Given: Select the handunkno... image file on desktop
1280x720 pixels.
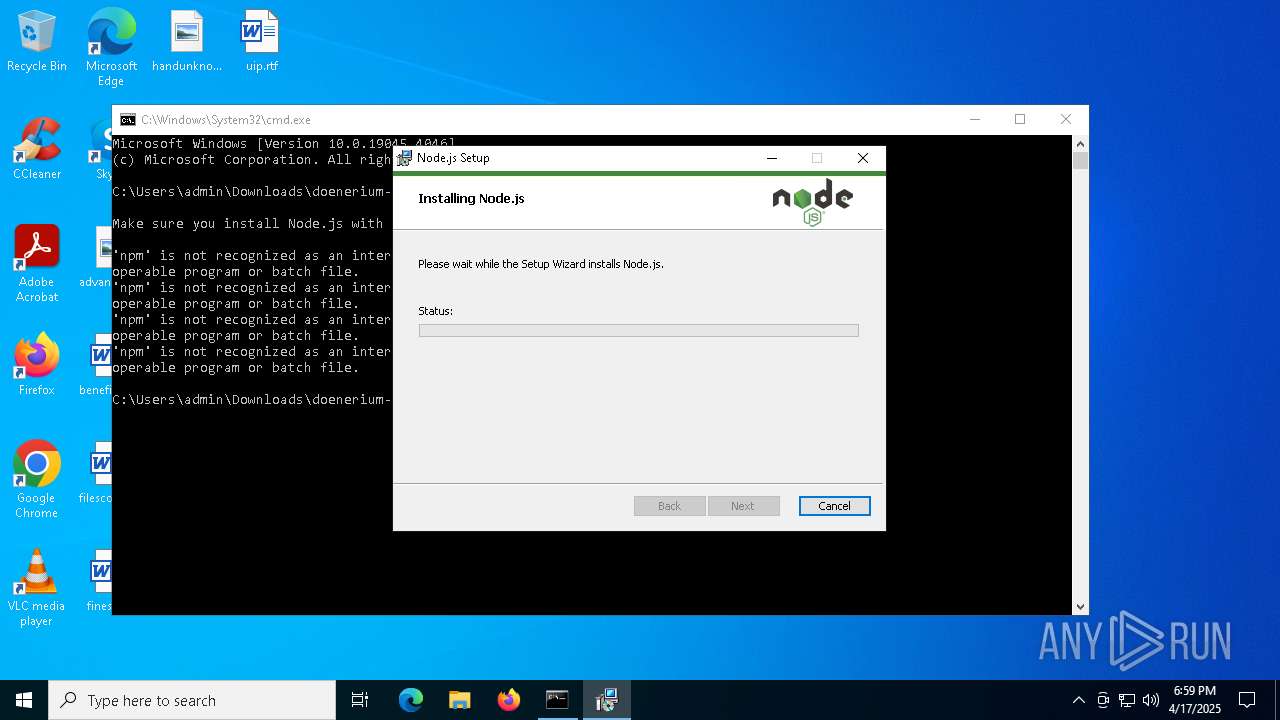Looking at the screenshot, I should point(187,42).
